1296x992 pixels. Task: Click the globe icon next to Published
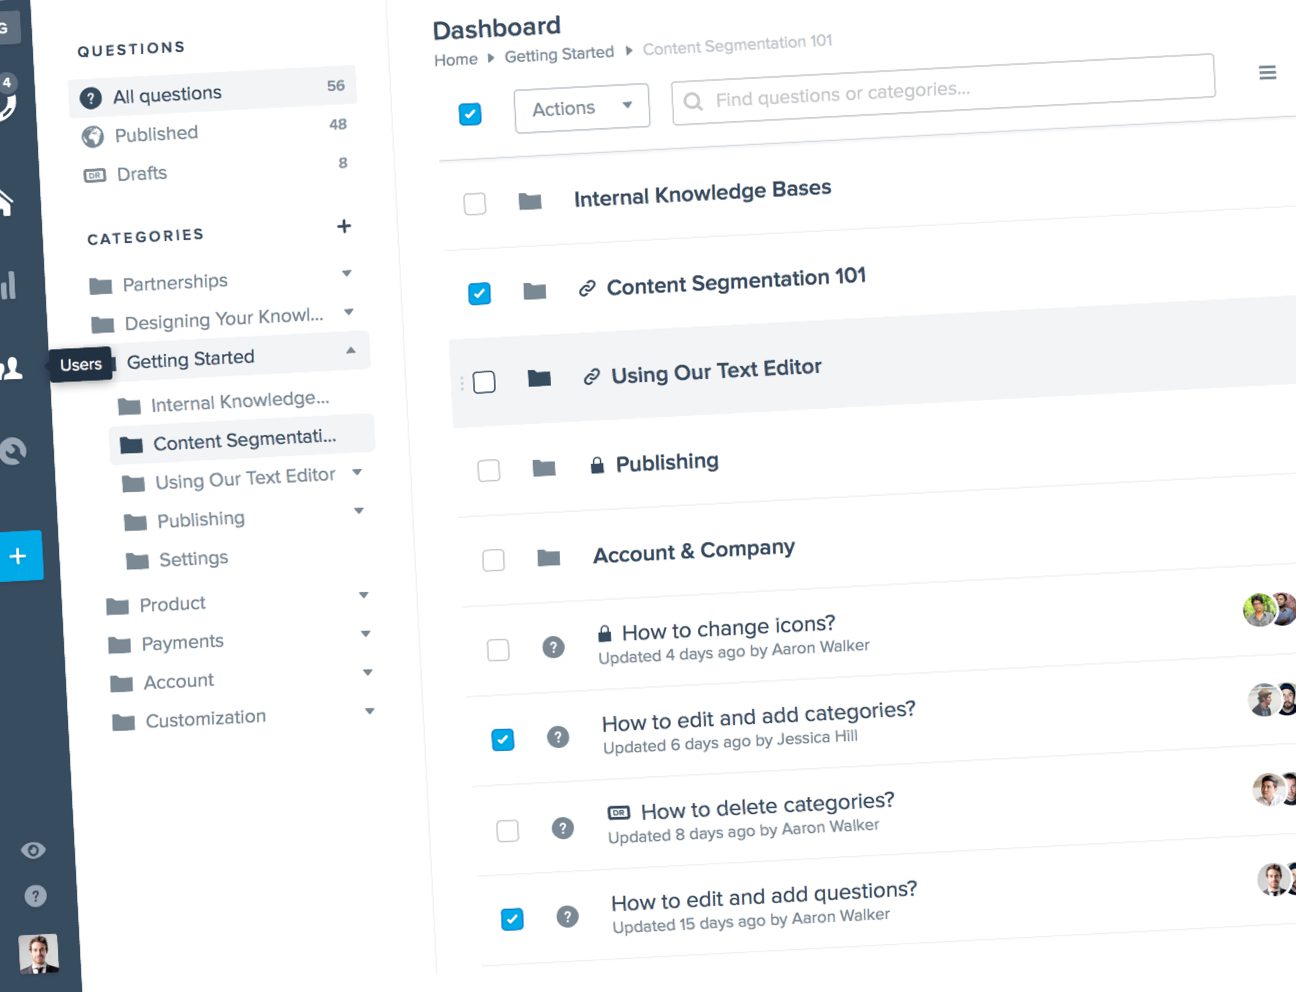[x=93, y=137]
